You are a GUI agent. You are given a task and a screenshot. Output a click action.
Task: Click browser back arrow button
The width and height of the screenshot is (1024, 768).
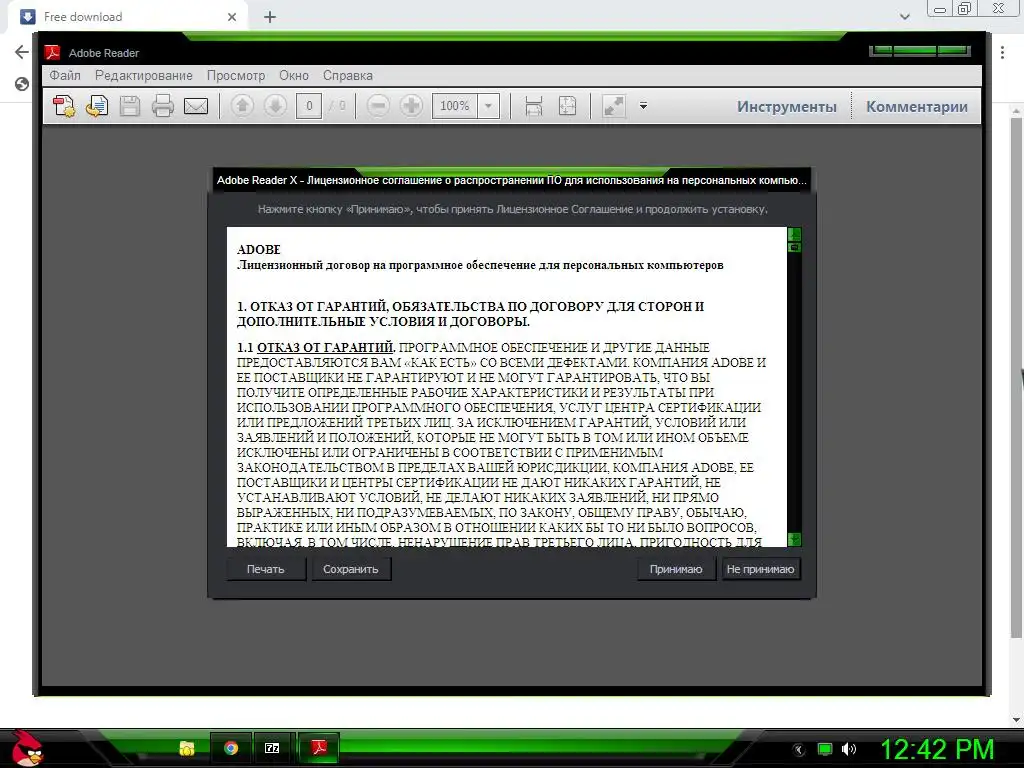[x=22, y=52]
